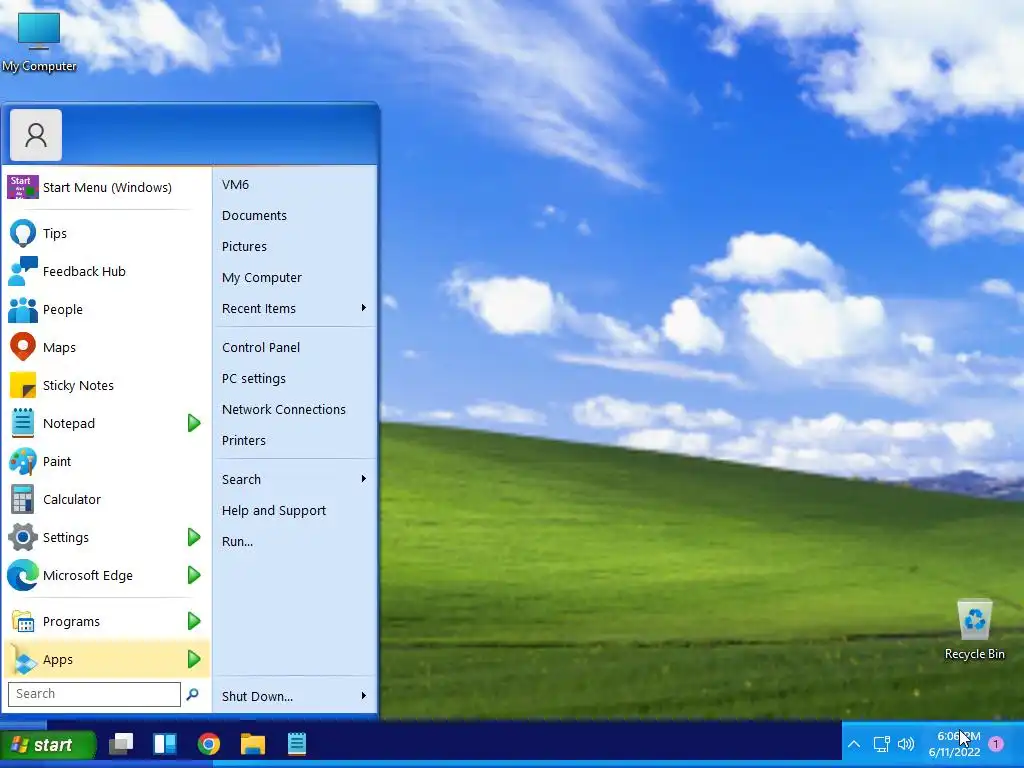The width and height of the screenshot is (1024, 768).
Task: Open Settings gear icon in start menu
Action: point(23,537)
